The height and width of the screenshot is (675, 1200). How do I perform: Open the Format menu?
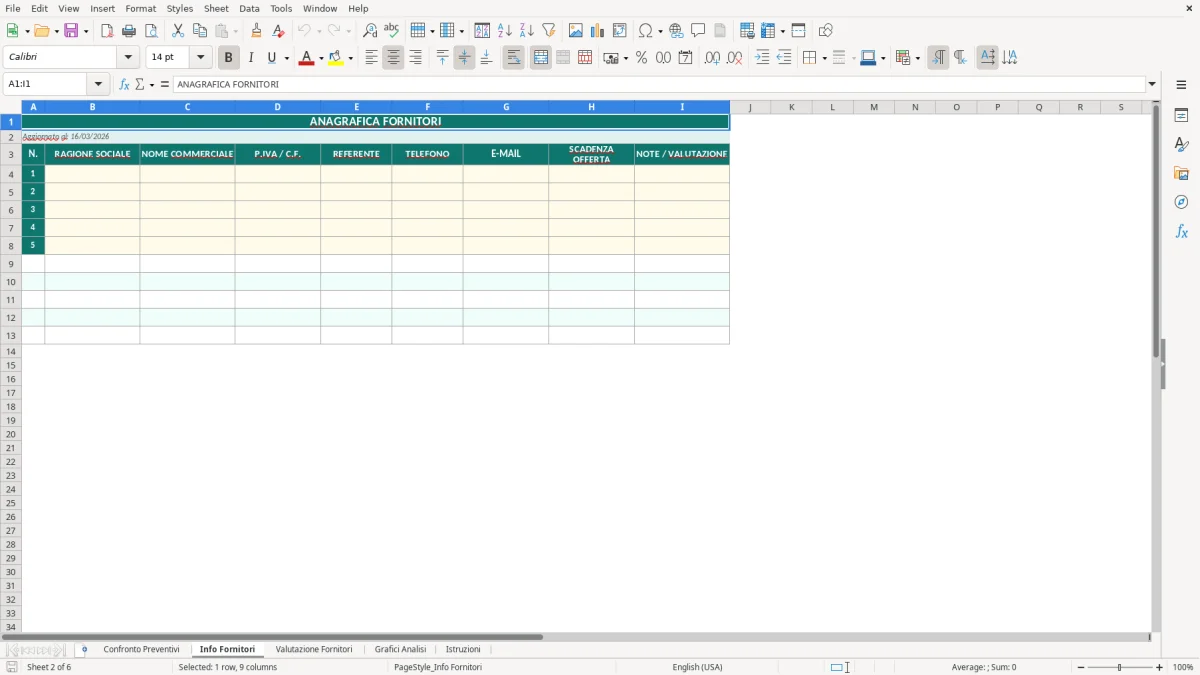[141, 8]
